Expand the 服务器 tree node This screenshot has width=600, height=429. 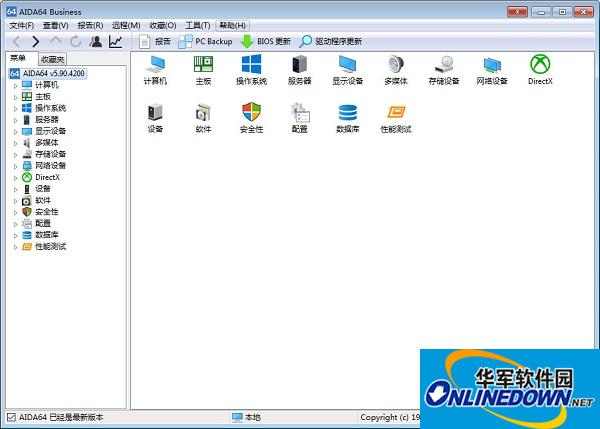point(16,120)
